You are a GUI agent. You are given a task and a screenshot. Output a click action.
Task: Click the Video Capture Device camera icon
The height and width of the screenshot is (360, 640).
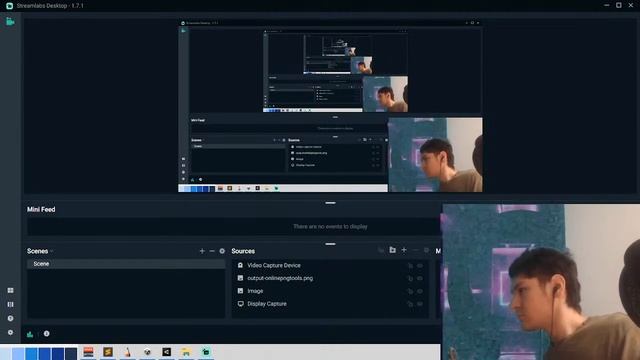[240, 265]
